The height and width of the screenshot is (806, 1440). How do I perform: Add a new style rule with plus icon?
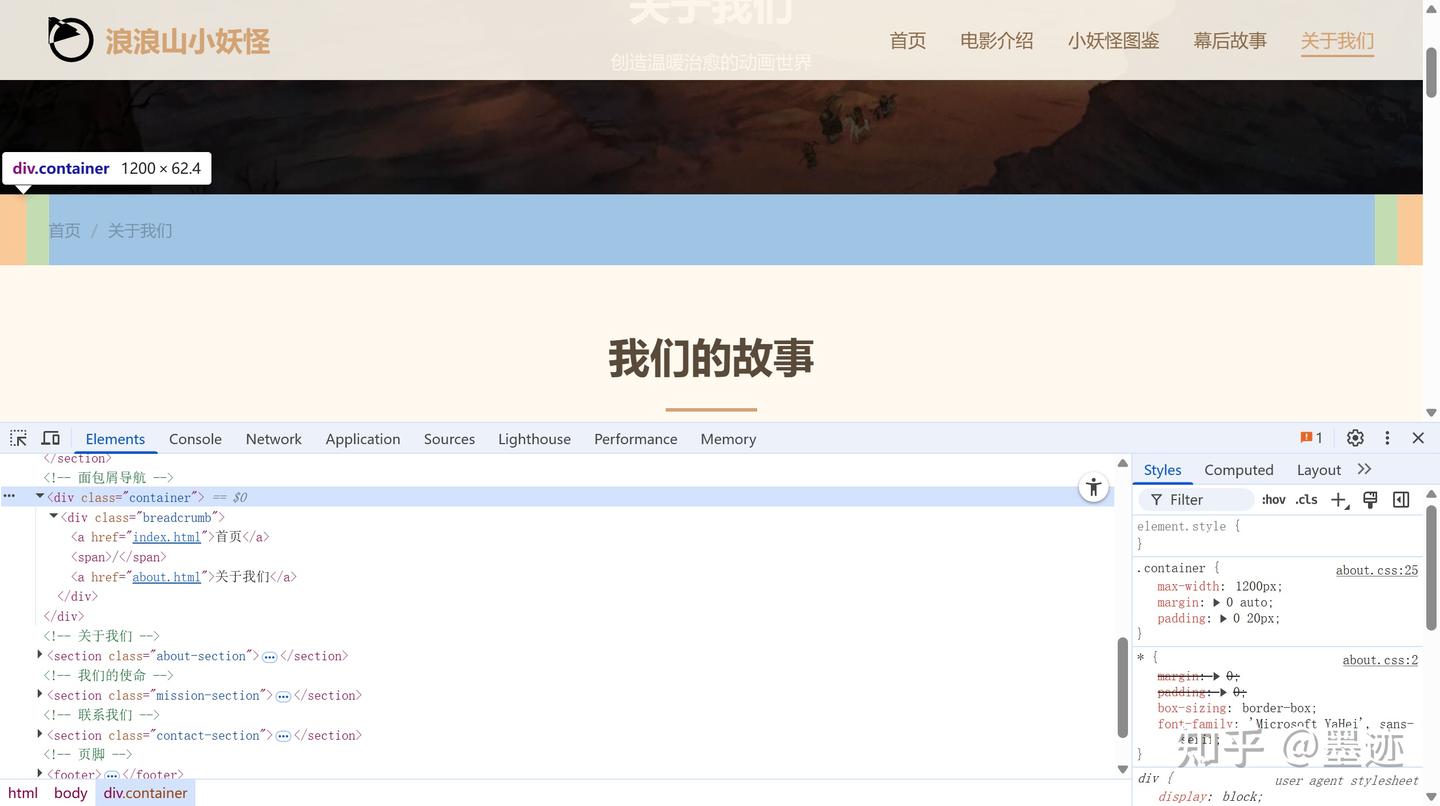(x=1339, y=500)
